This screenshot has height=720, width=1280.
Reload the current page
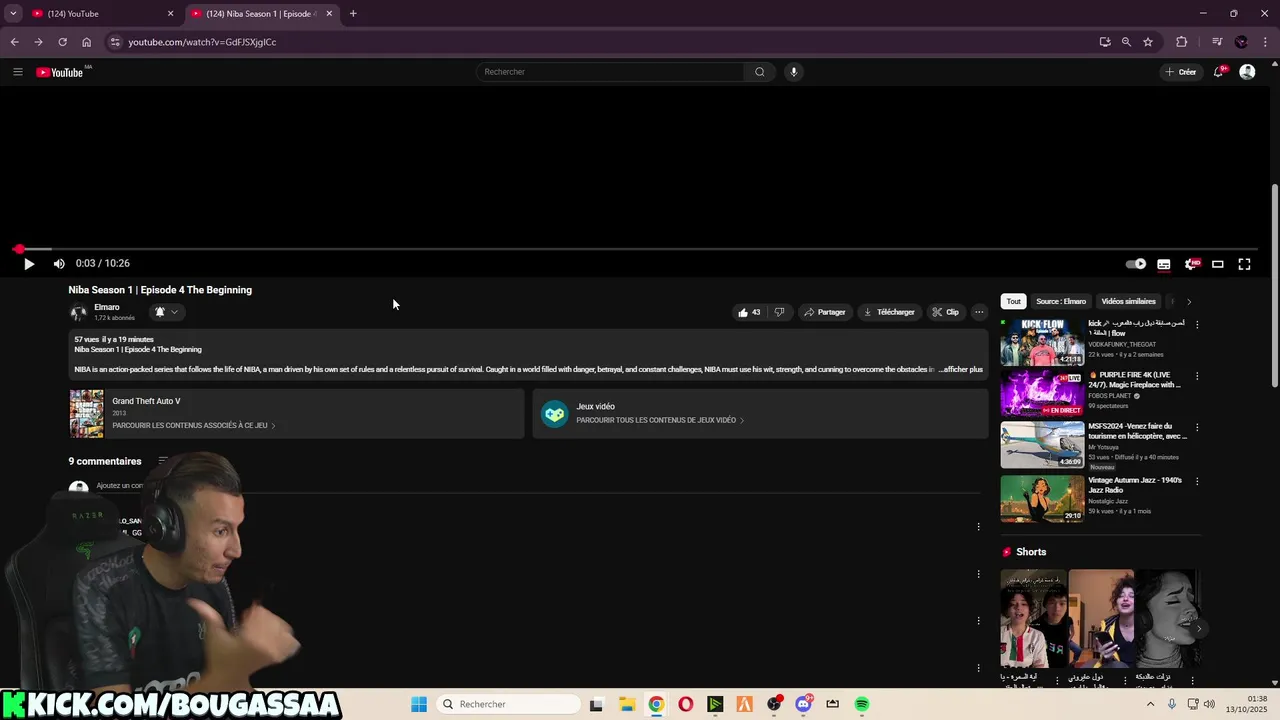[x=62, y=42]
